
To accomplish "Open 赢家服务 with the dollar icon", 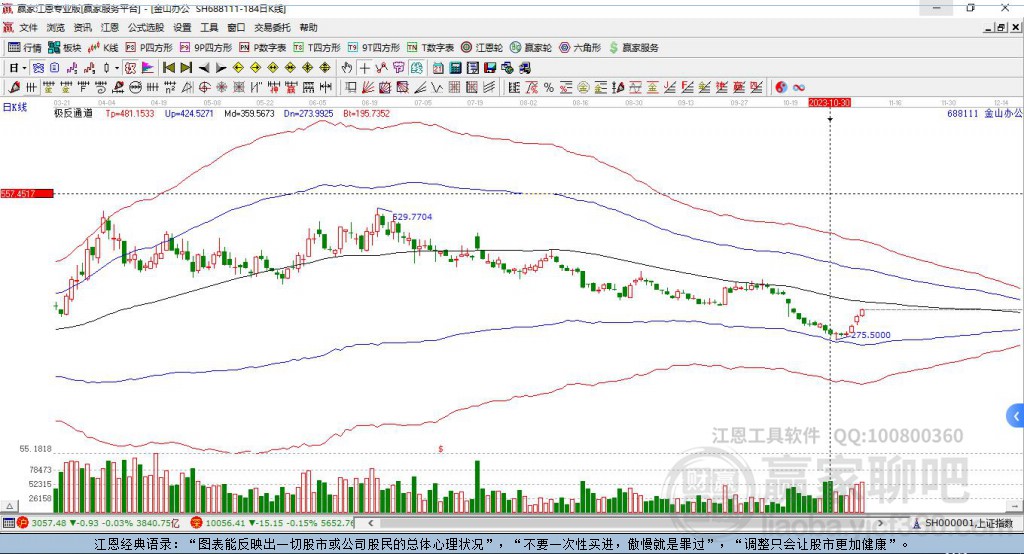I will [633, 48].
